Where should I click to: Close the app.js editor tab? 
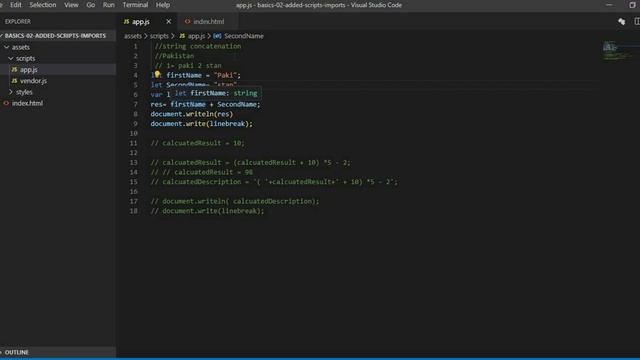pyautogui.click(x=169, y=22)
